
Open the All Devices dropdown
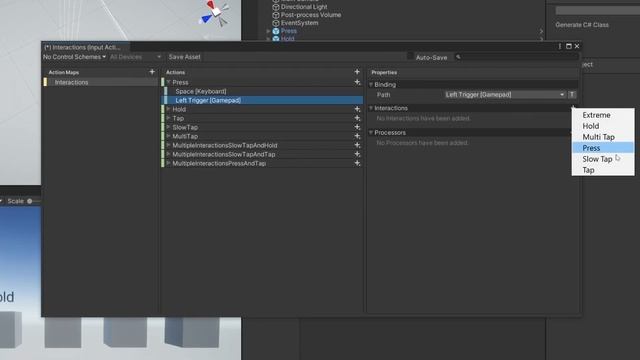coord(135,57)
